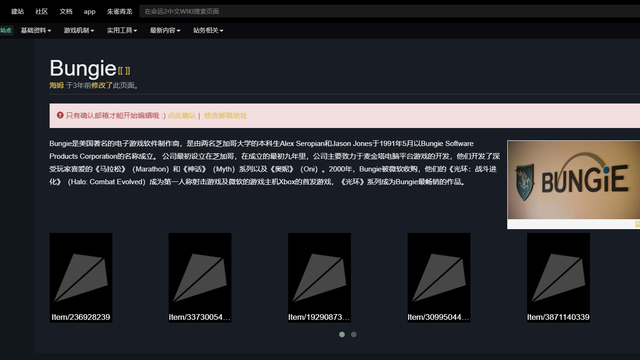Open the Item/33730054… placeholder card
The image size is (640, 360).
pyautogui.click(x=200, y=278)
